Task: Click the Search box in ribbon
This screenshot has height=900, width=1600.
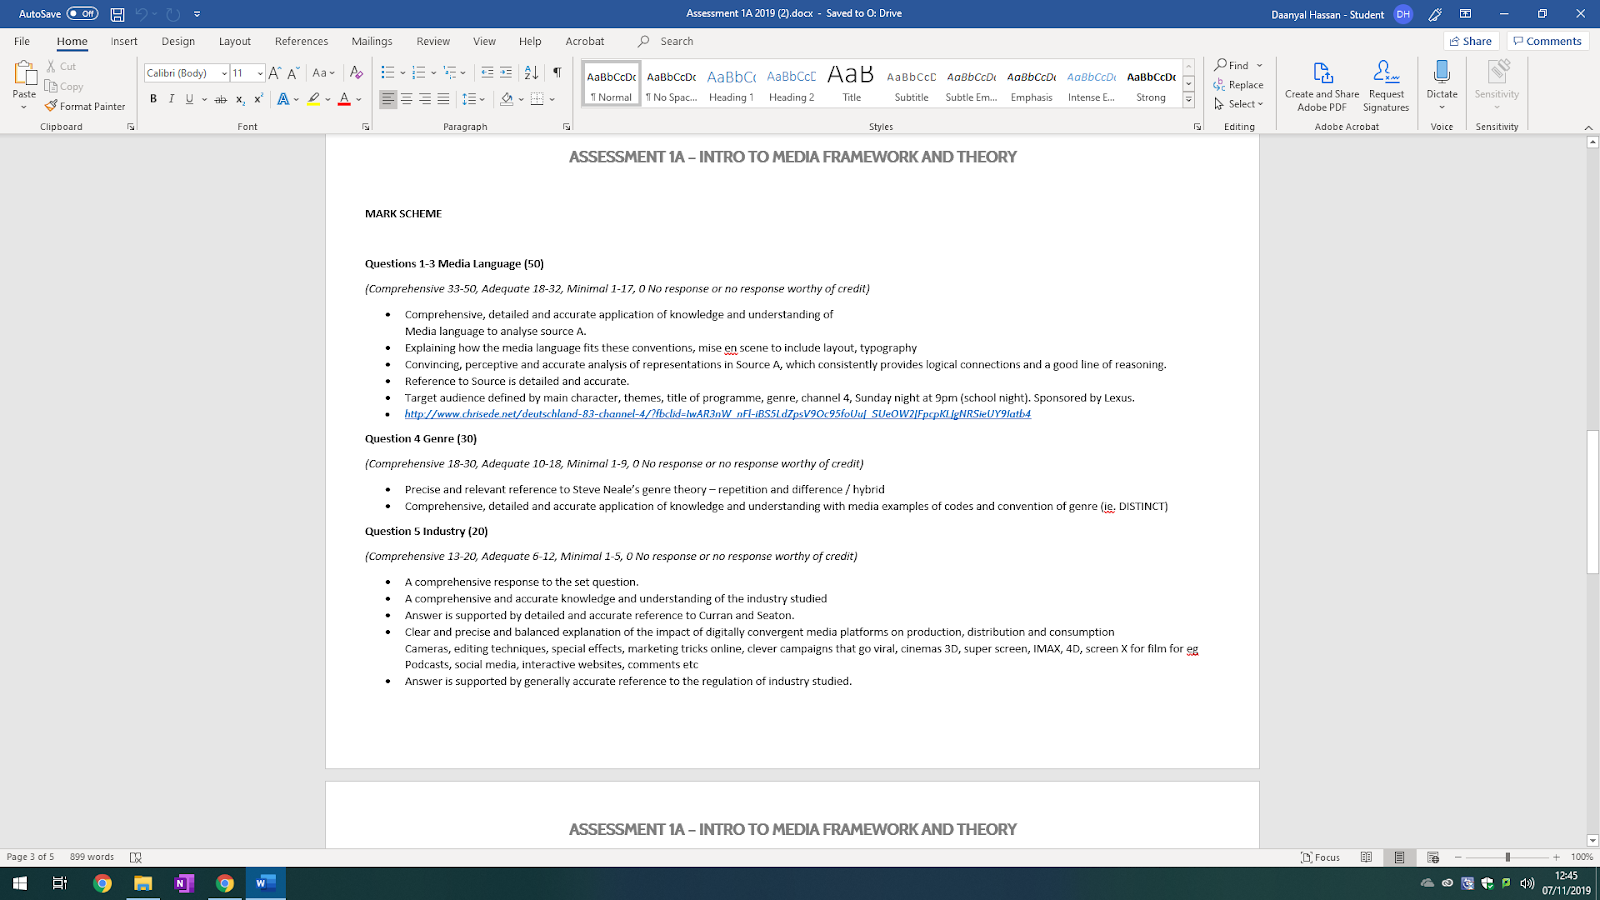Action: (x=677, y=41)
